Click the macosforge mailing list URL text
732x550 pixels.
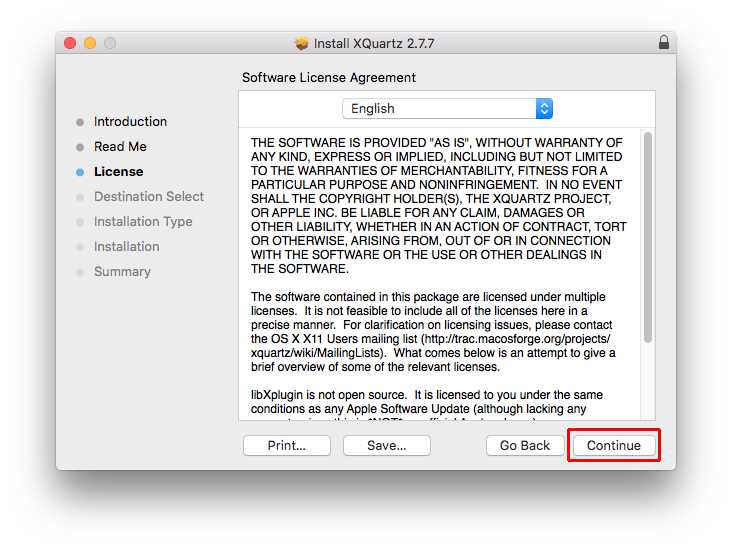[430, 346]
